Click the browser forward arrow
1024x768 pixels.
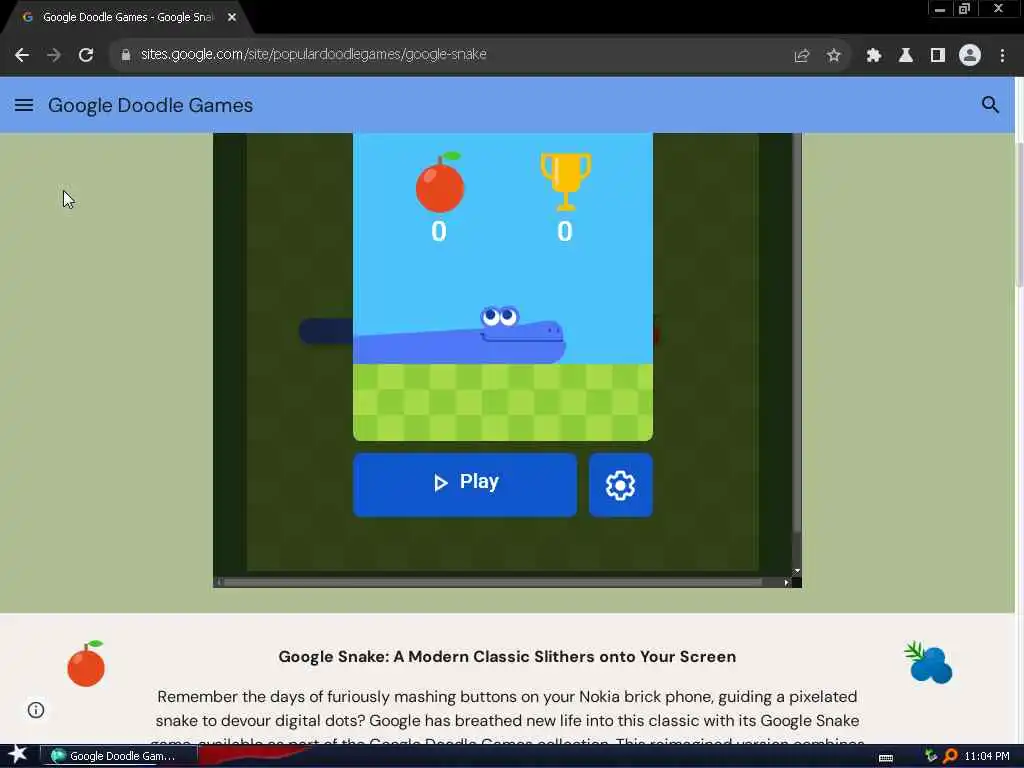click(x=54, y=55)
